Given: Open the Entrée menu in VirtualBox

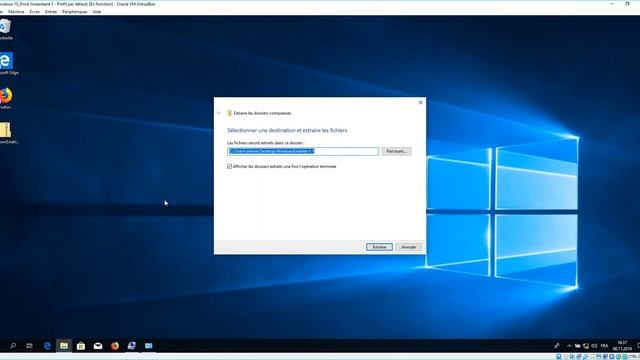Looking at the screenshot, I should [51, 12].
